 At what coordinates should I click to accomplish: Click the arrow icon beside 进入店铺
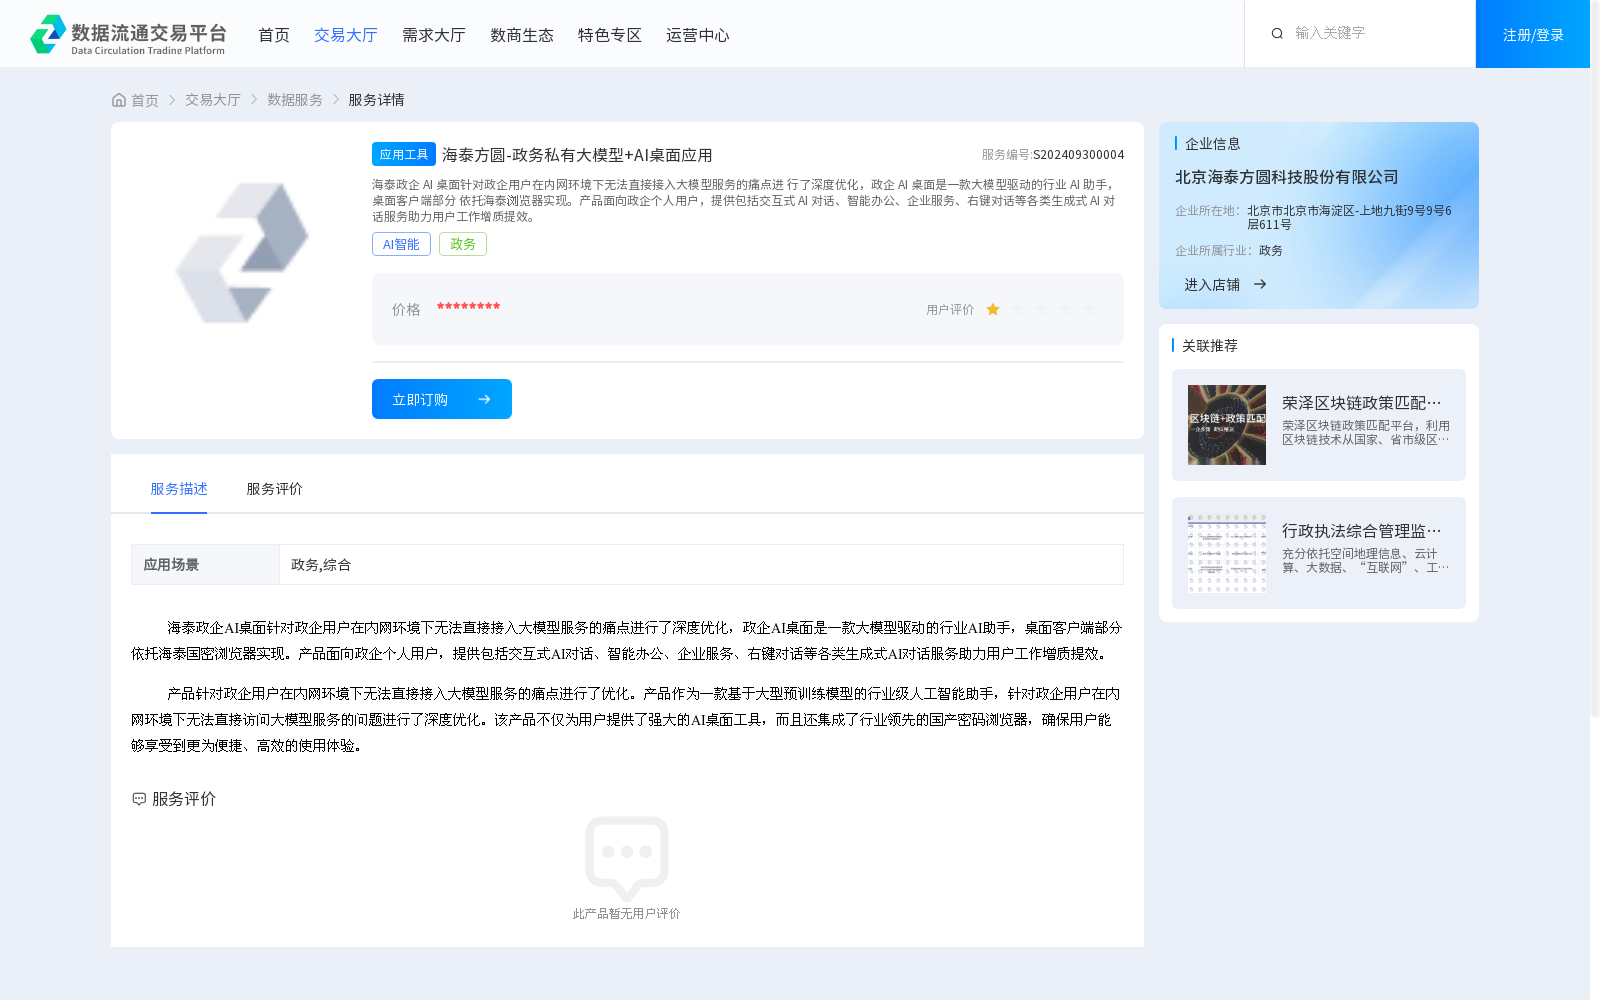(x=1260, y=284)
